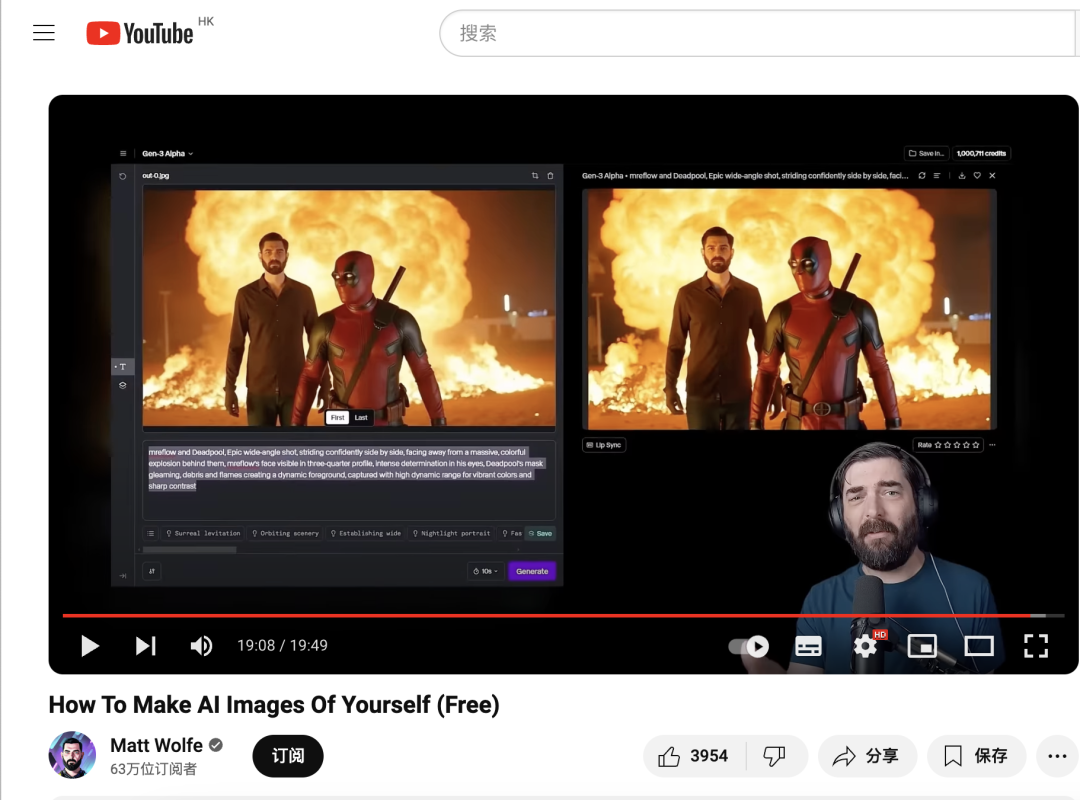1080x800 pixels.
Task: Toggle theater mode
Action: (x=979, y=646)
